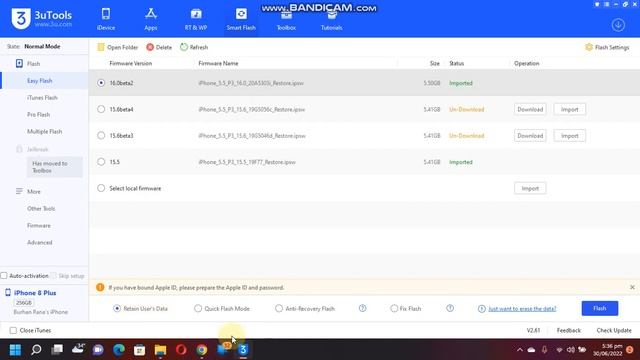Open Easy Flash in sidebar

tap(40, 80)
